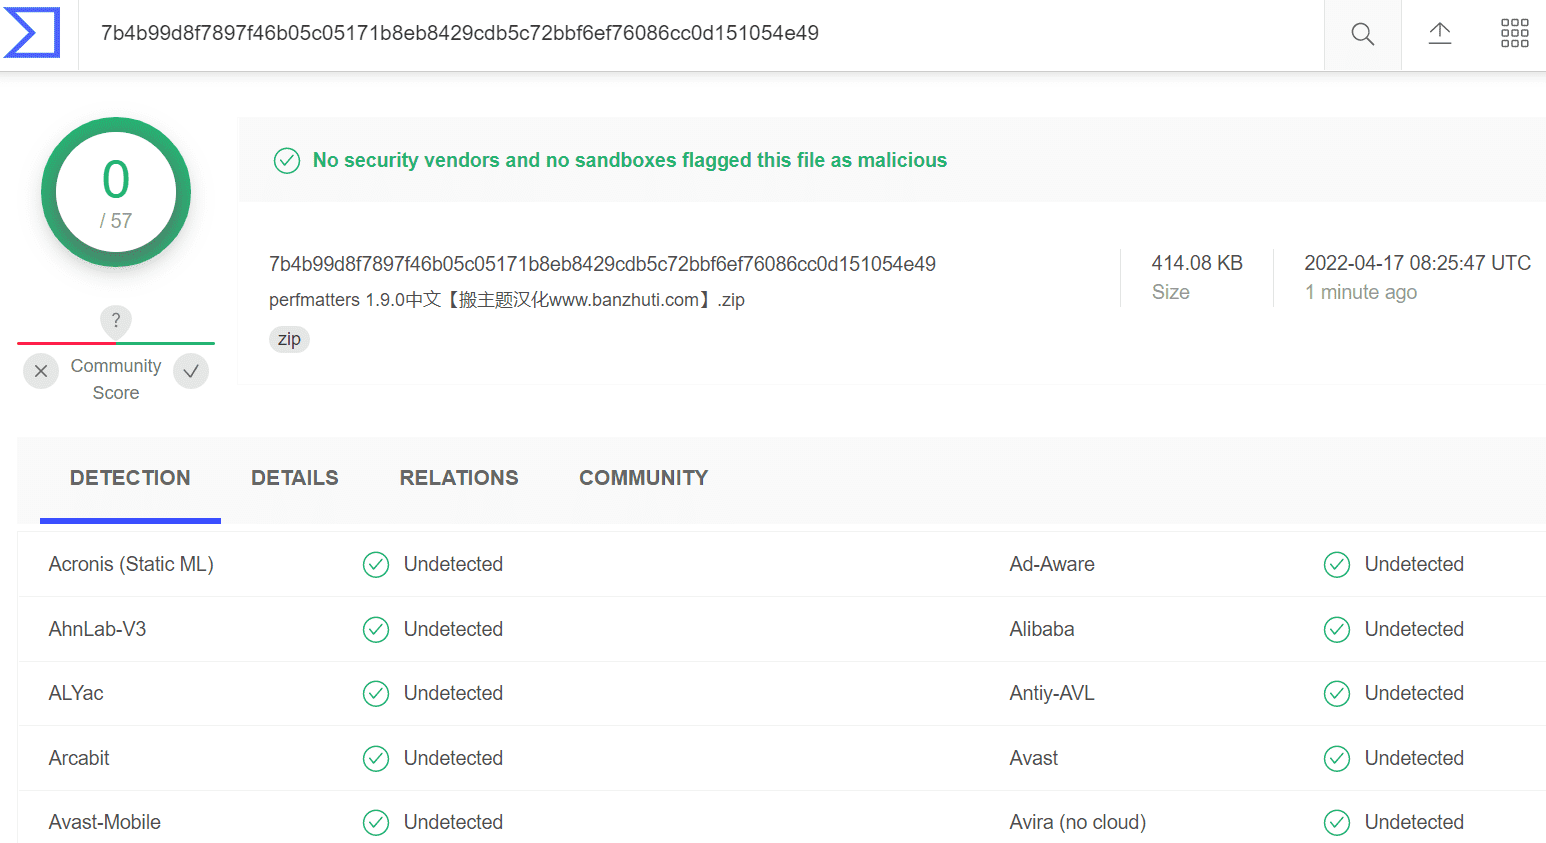Click the Avira row check icon
This screenshot has width=1546, height=843.
click(1337, 823)
